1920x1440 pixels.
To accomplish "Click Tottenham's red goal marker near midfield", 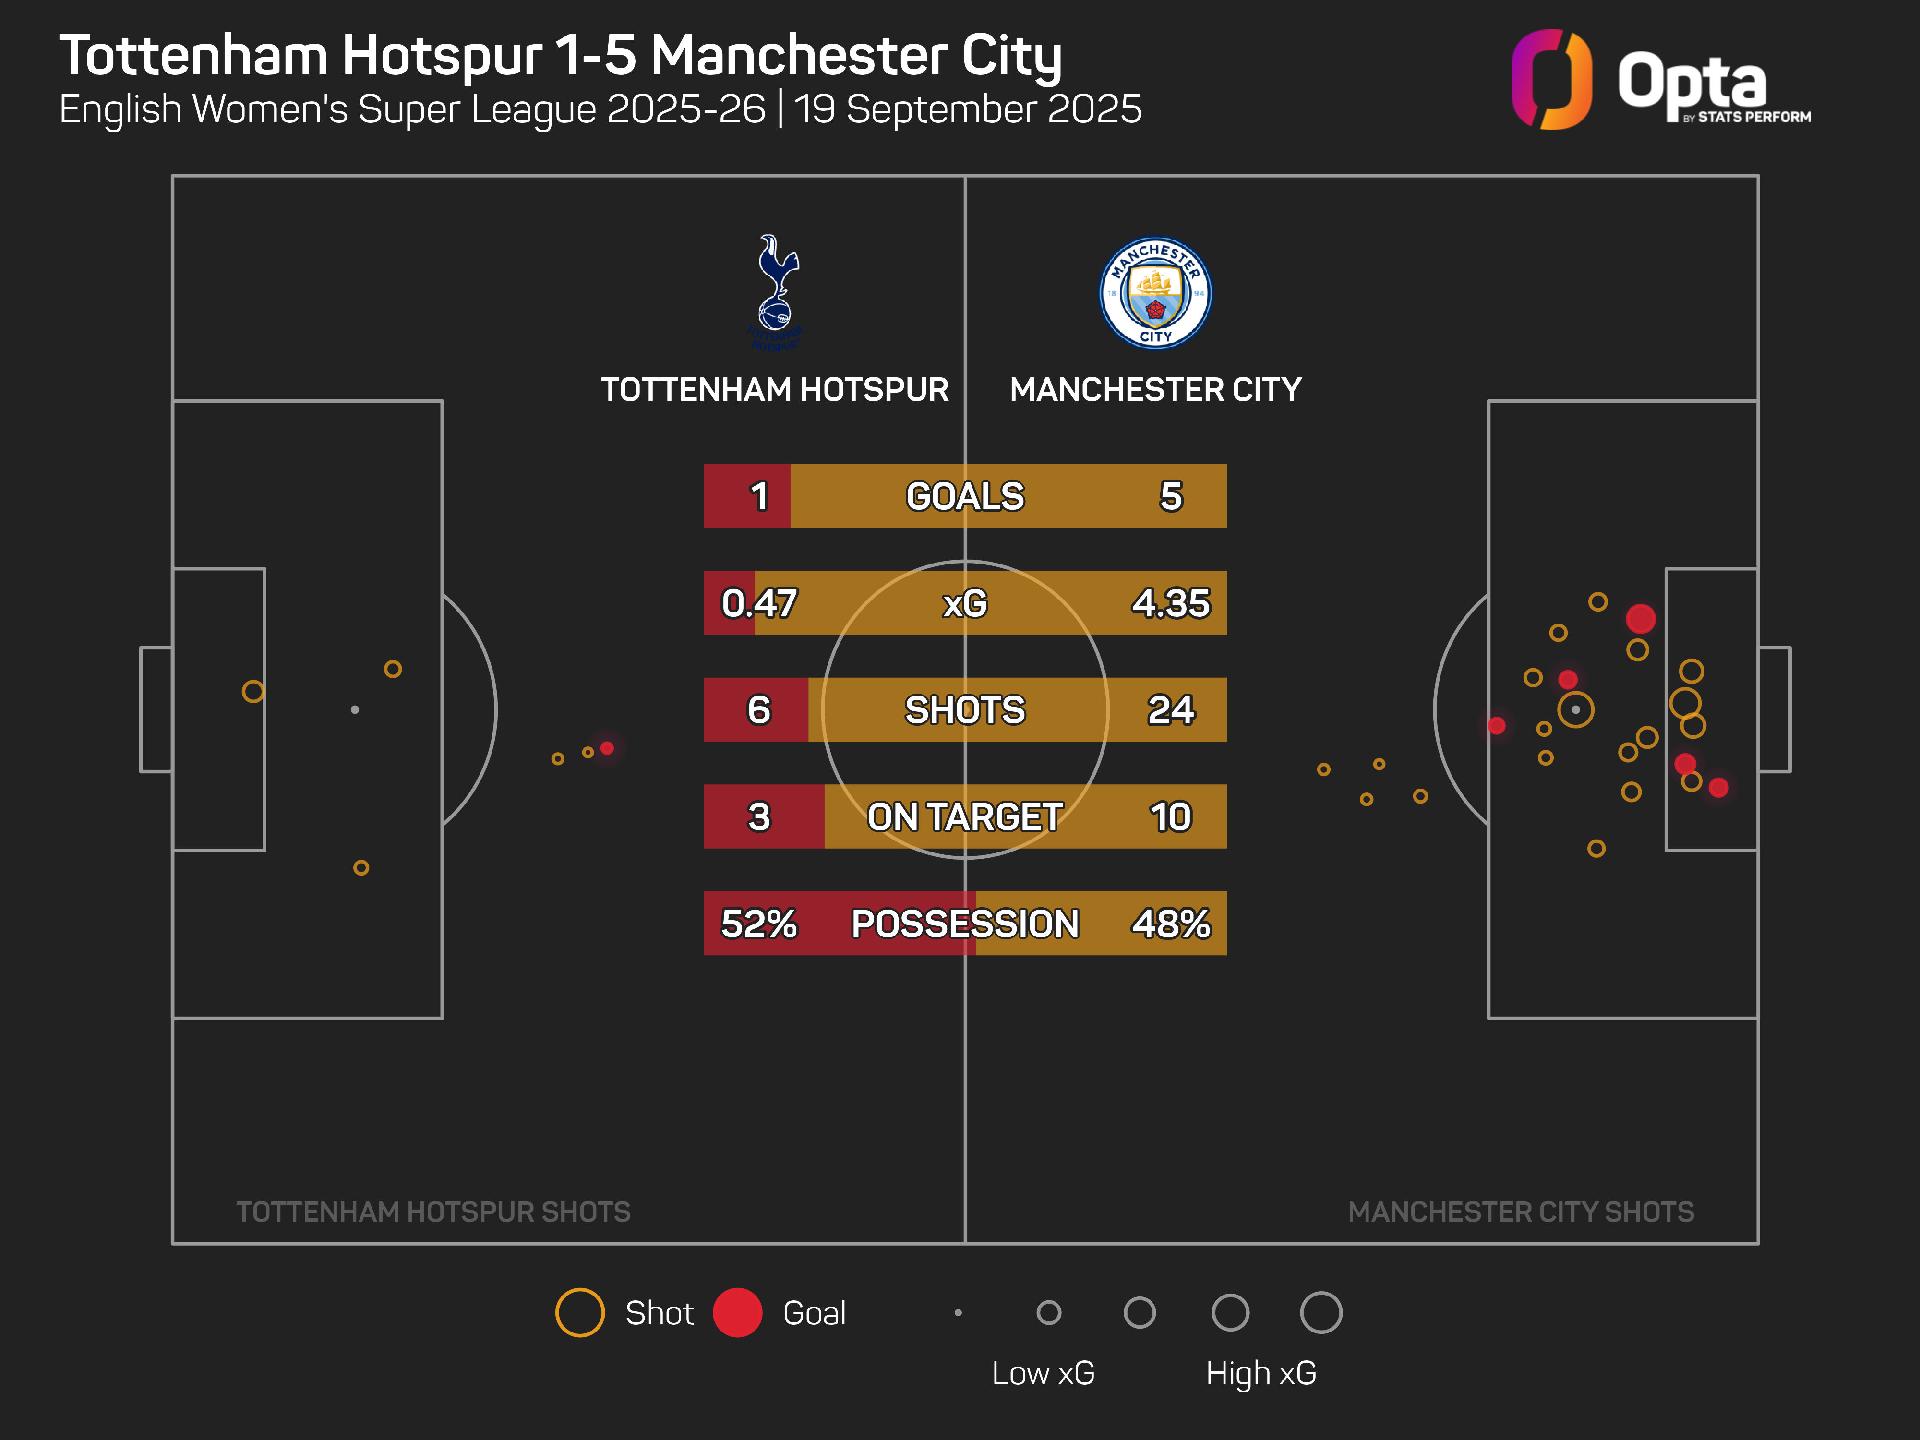I will (x=607, y=748).
